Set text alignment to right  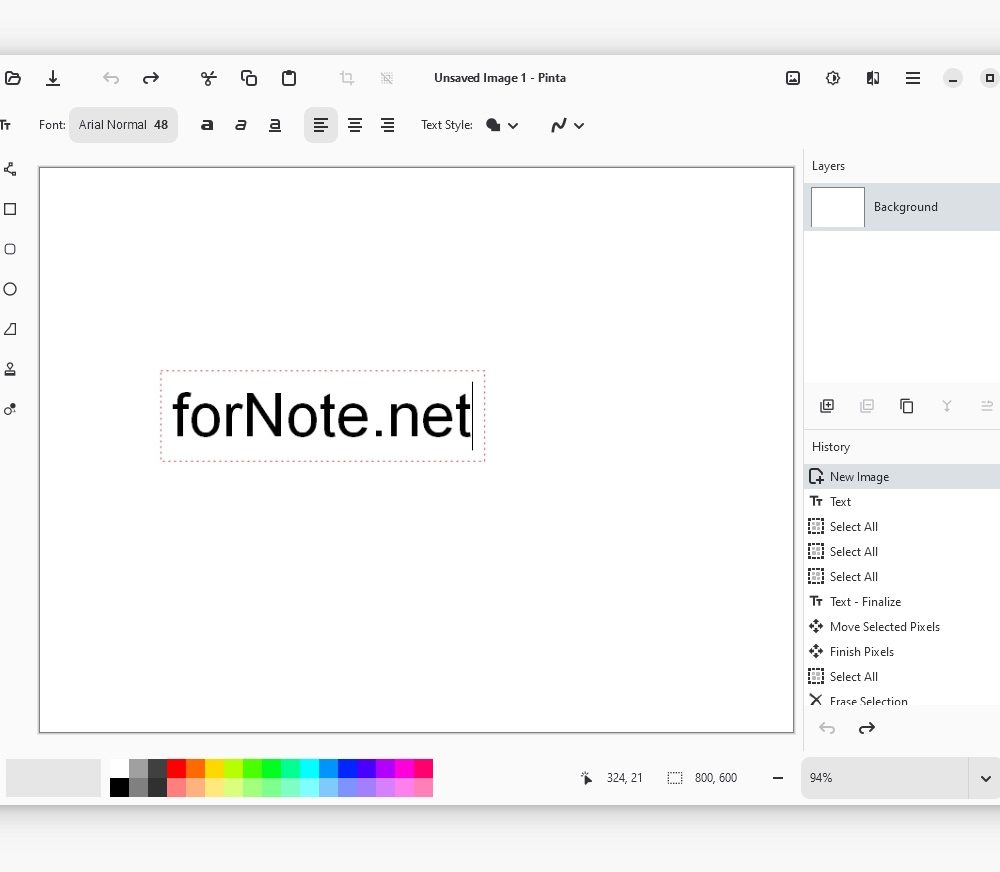click(x=387, y=125)
